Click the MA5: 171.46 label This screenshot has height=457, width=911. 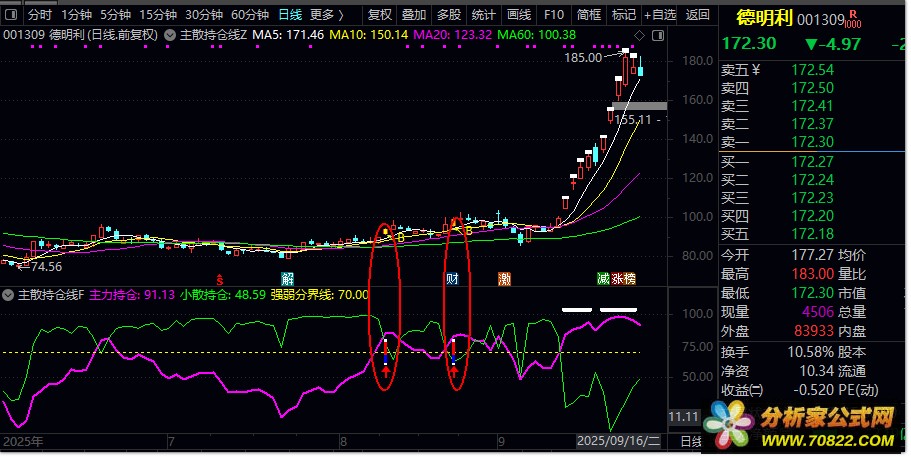point(288,35)
